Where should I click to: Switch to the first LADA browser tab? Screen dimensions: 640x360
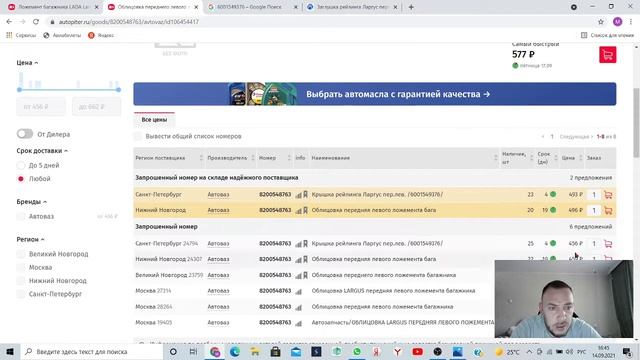coord(53,7)
